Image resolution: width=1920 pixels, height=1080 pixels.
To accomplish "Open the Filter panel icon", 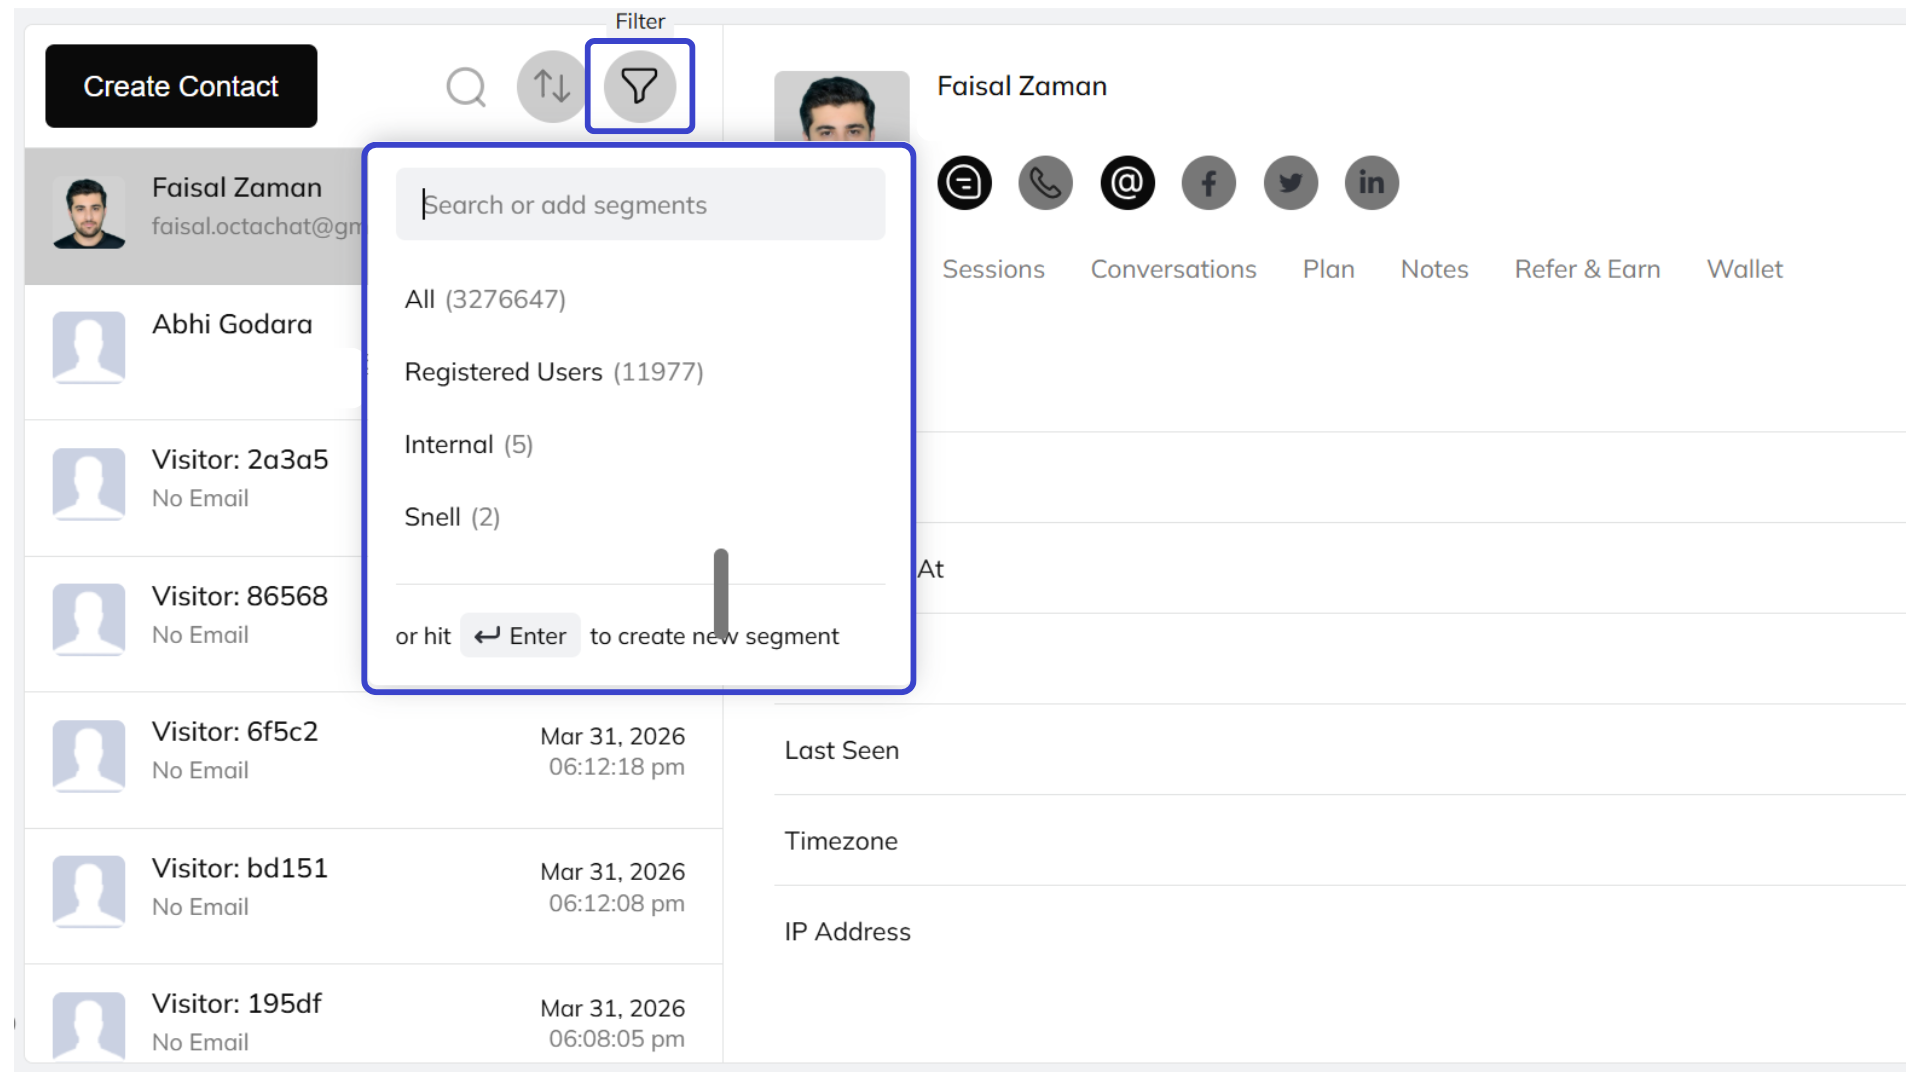I will tap(639, 86).
